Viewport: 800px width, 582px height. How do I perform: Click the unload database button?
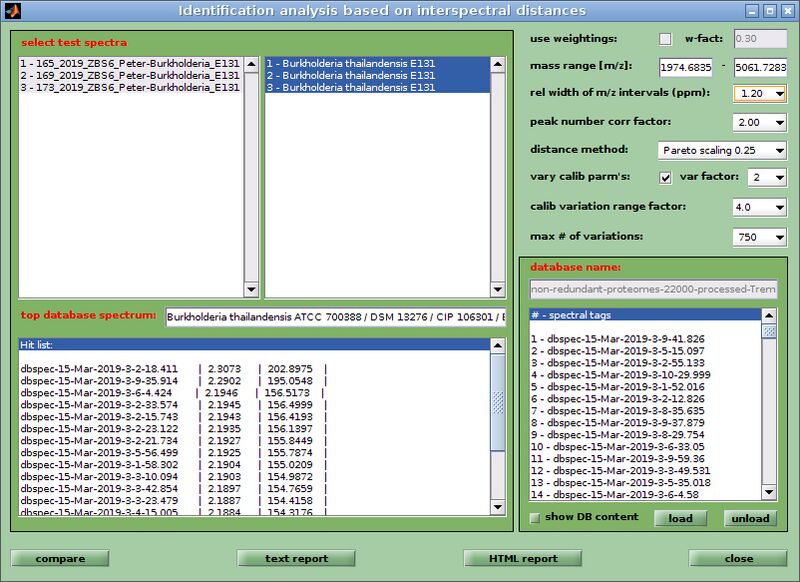click(749, 518)
